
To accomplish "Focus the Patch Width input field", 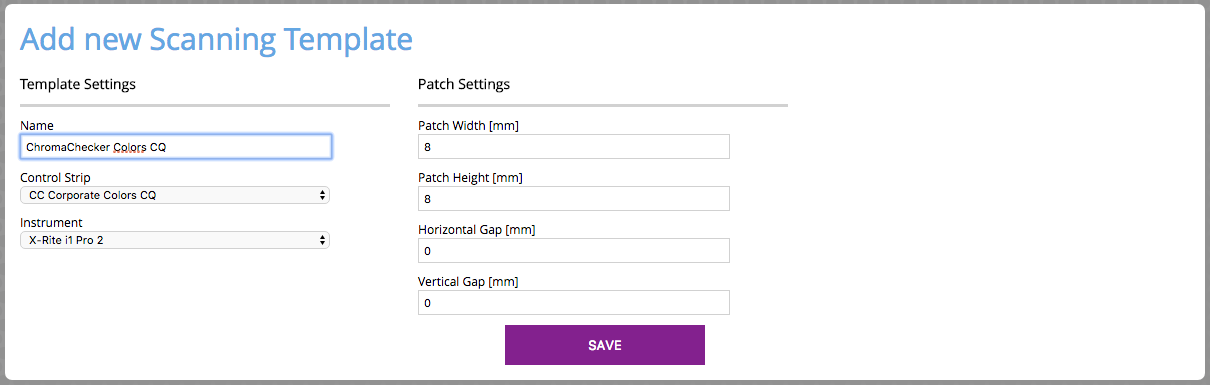I will 574,147.
